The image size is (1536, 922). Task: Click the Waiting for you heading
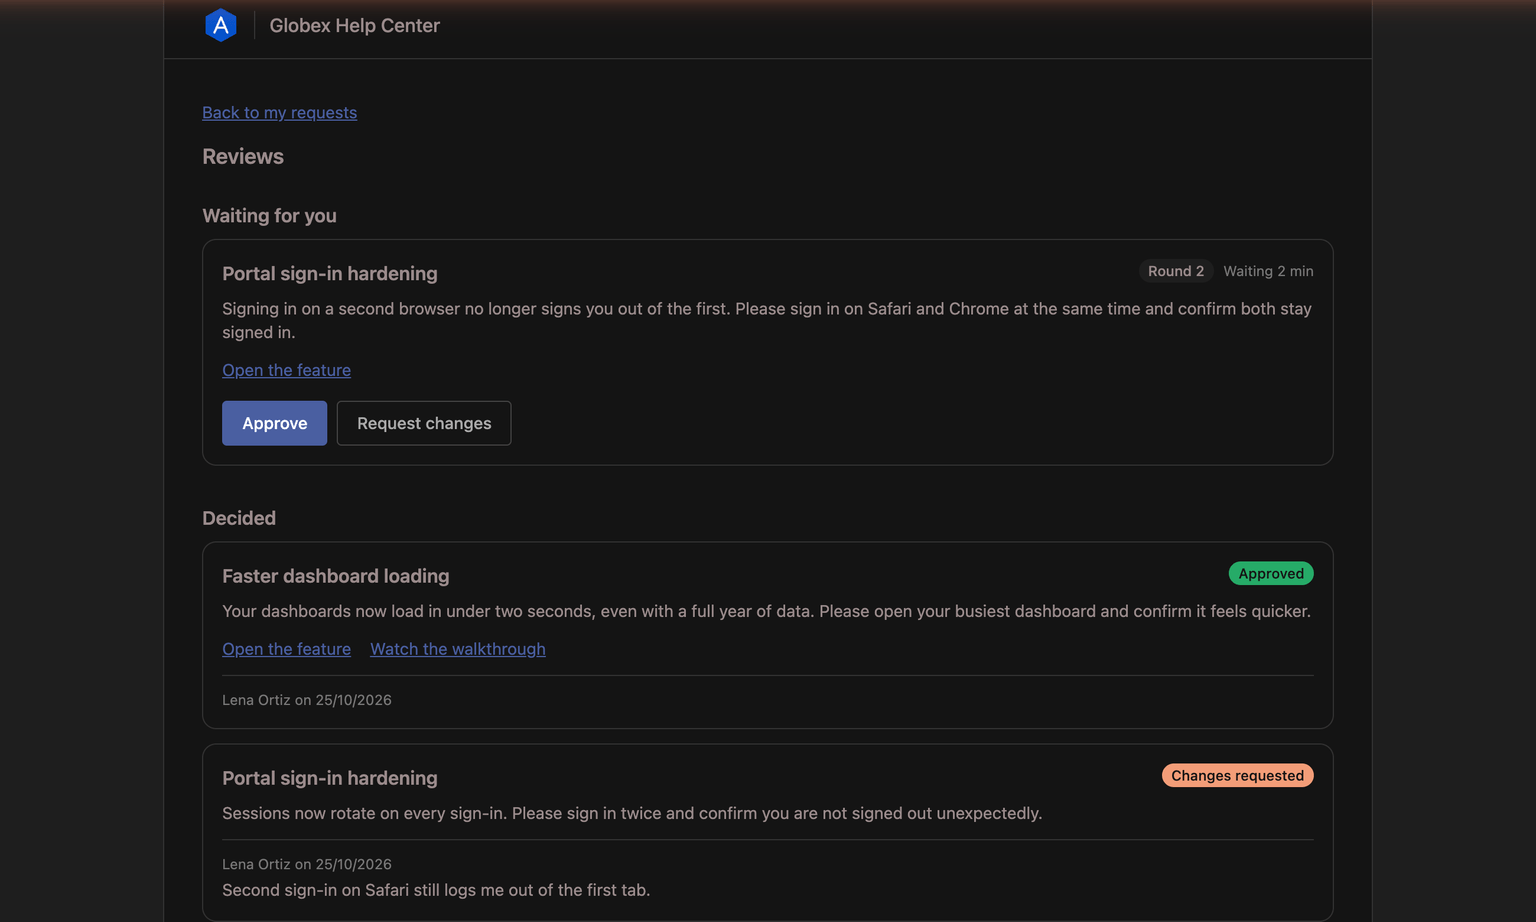(269, 215)
